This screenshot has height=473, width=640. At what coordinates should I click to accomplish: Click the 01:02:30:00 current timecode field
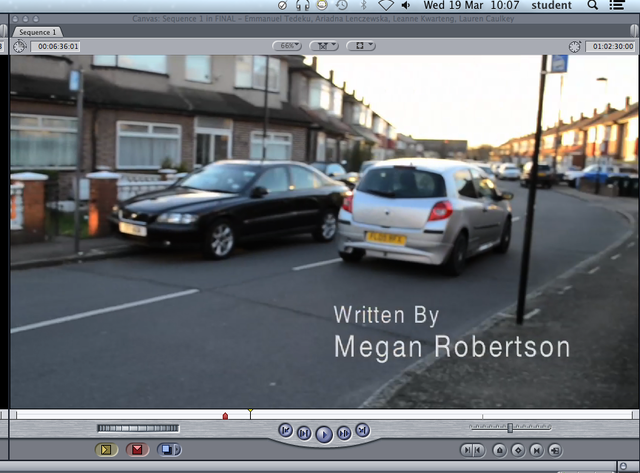click(610, 47)
